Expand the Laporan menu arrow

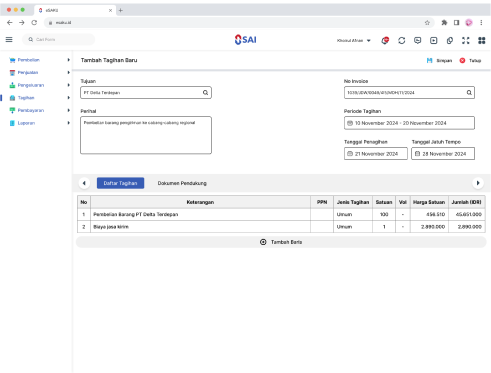click(68, 123)
